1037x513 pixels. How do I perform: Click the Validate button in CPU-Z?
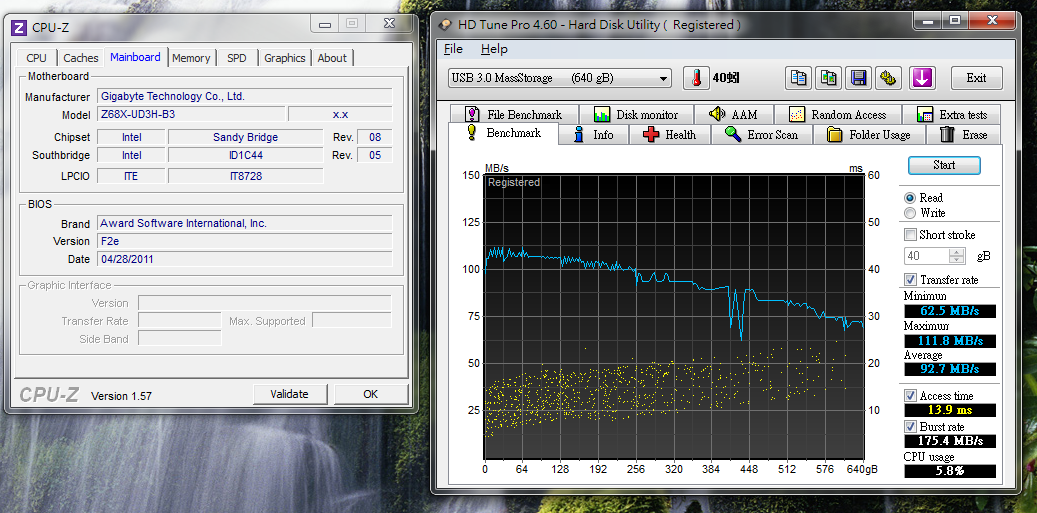coord(289,394)
